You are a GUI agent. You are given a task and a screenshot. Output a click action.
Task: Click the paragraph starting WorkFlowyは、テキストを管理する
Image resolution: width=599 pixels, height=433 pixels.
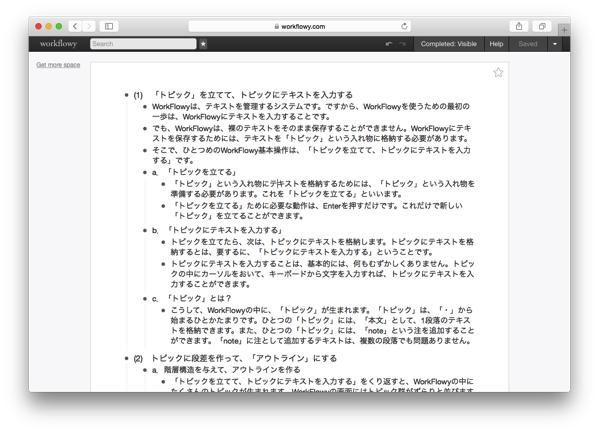coord(311,111)
